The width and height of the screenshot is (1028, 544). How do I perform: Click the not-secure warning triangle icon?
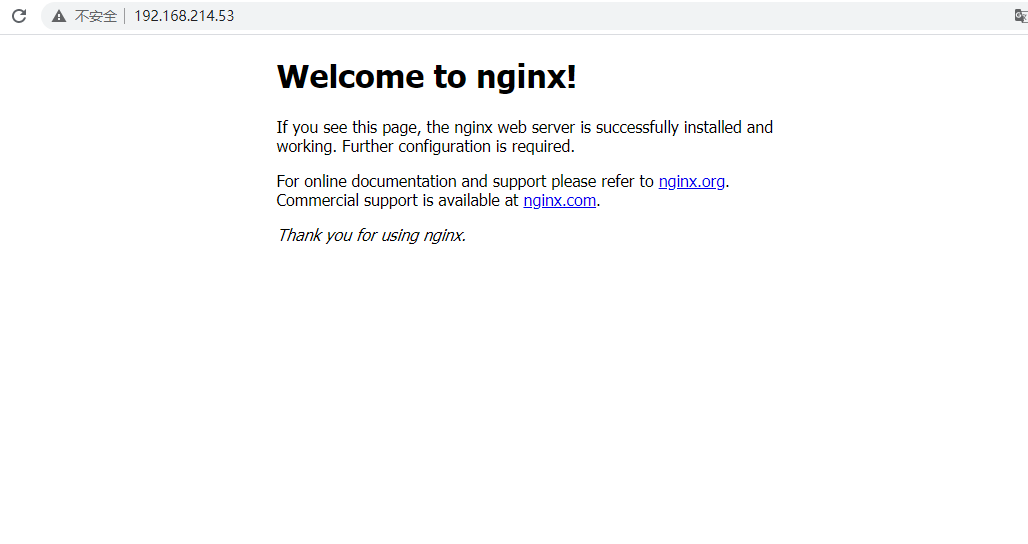click(59, 16)
